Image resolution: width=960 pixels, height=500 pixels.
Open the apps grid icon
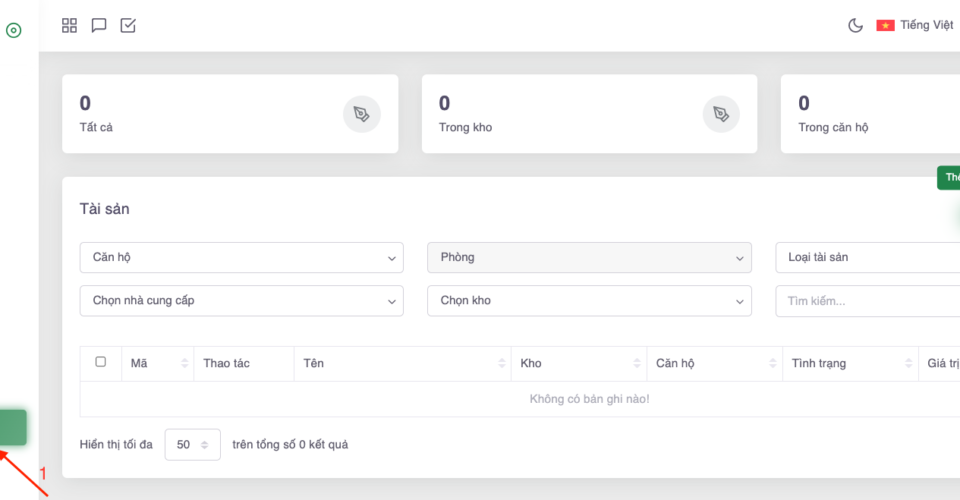pyautogui.click(x=69, y=26)
